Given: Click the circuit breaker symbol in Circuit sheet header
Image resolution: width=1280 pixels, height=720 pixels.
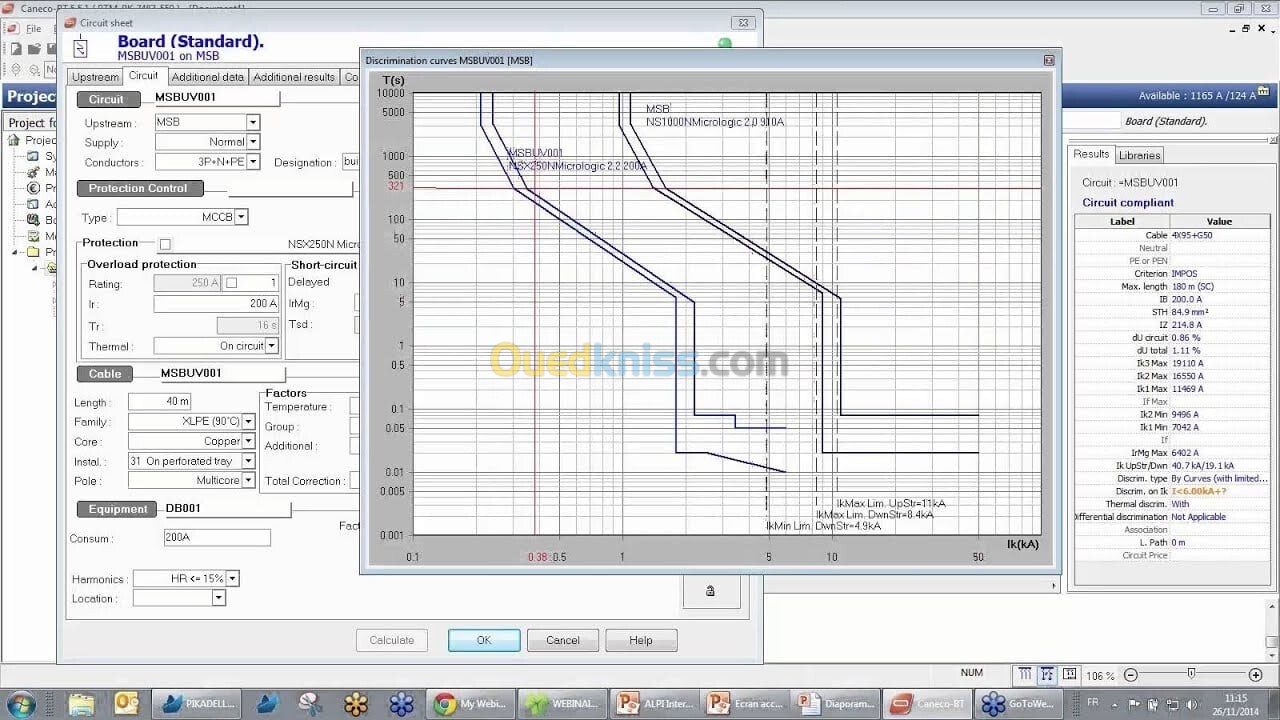Looking at the screenshot, I should point(81,47).
